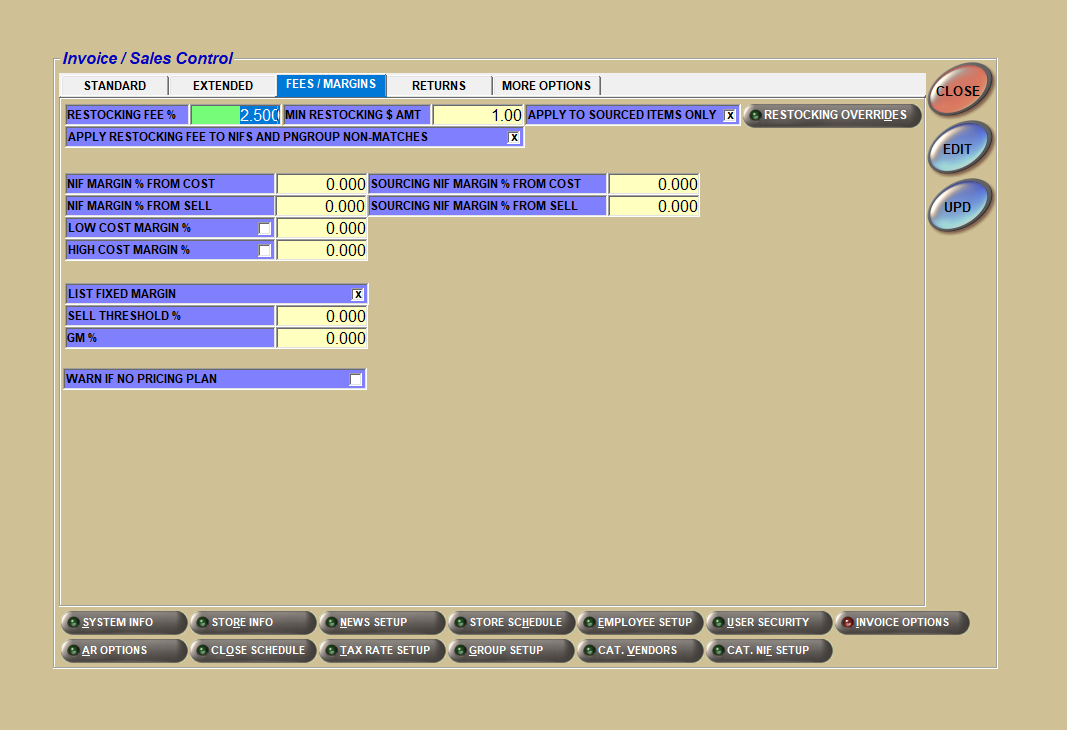Go to Store Info setup
The image size is (1067, 730).
coord(253,623)
